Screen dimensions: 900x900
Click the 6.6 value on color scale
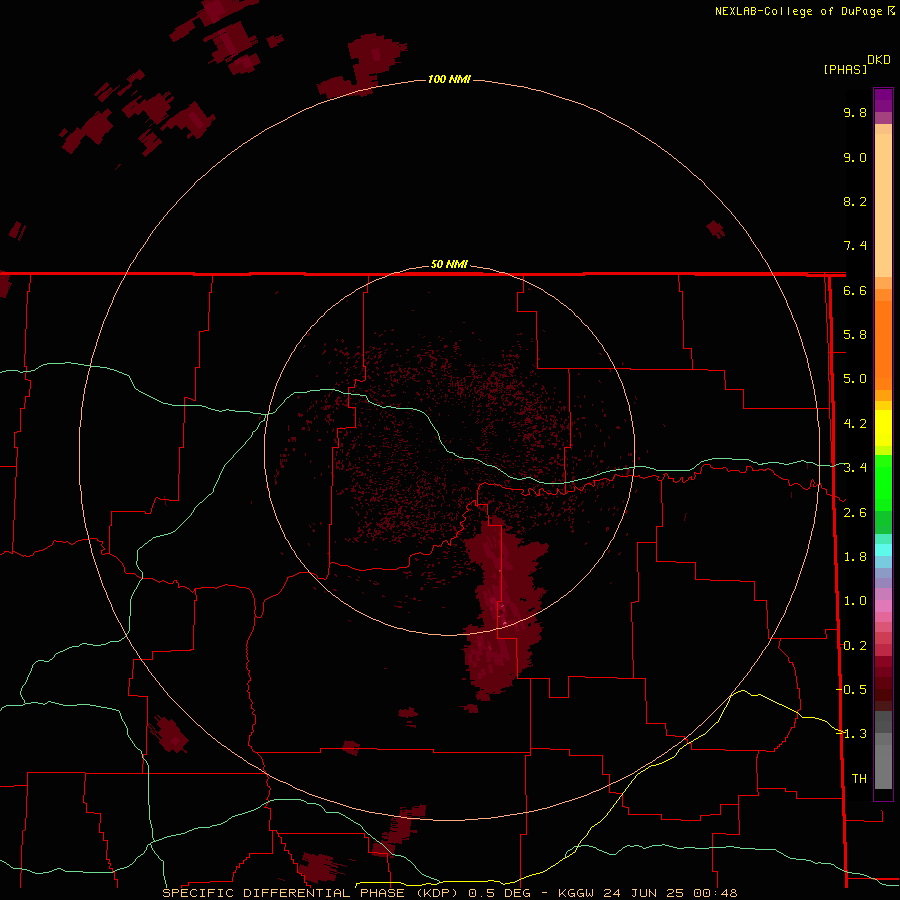tap(855, 290)
